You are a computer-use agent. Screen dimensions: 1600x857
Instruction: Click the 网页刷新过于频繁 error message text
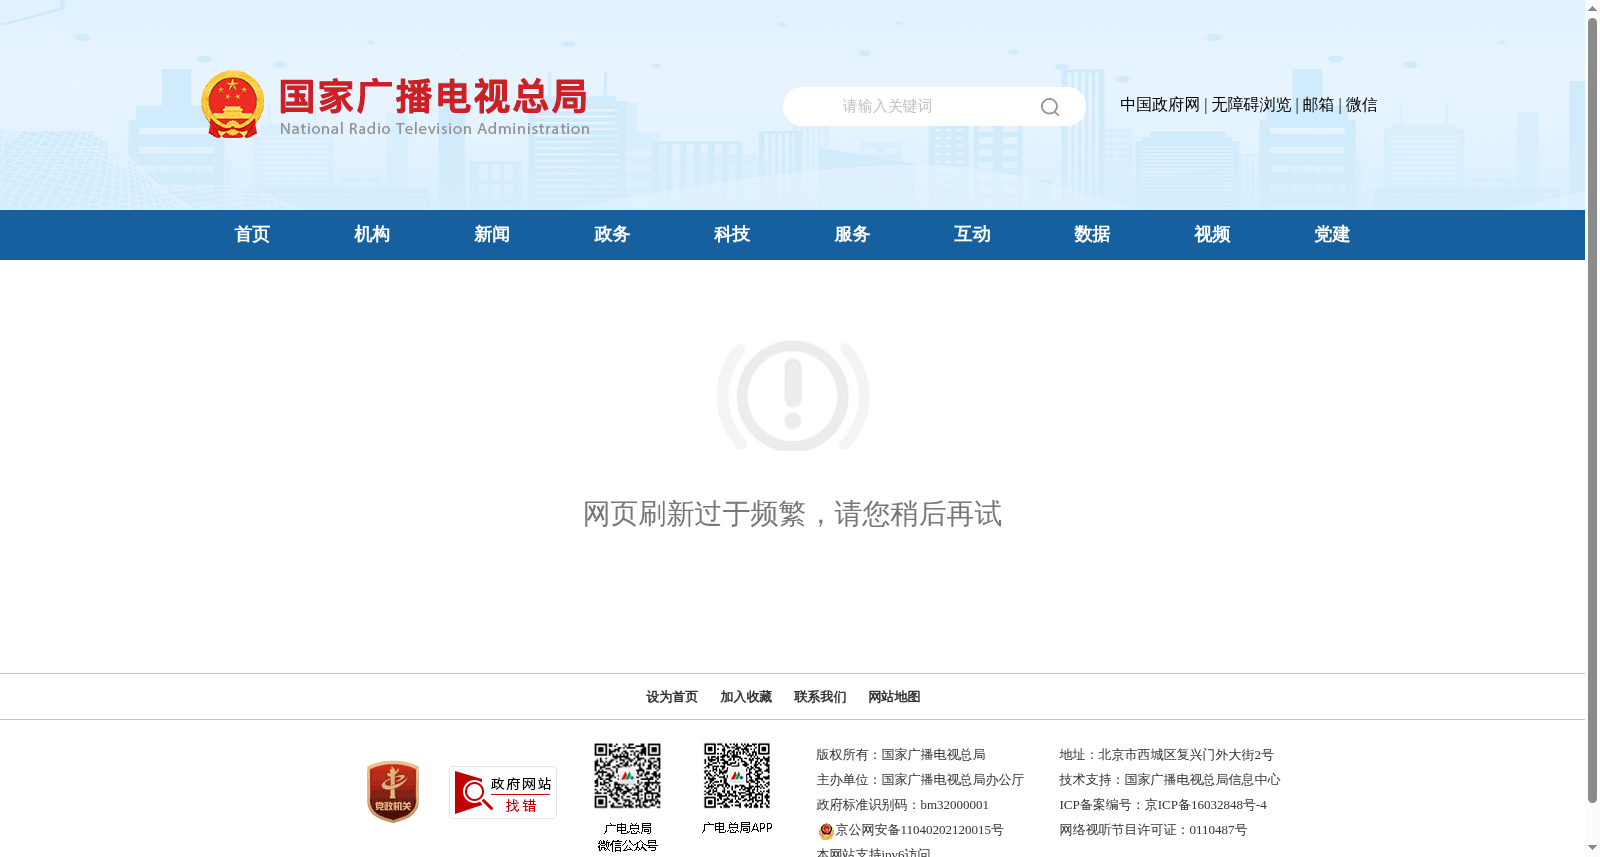793,514
